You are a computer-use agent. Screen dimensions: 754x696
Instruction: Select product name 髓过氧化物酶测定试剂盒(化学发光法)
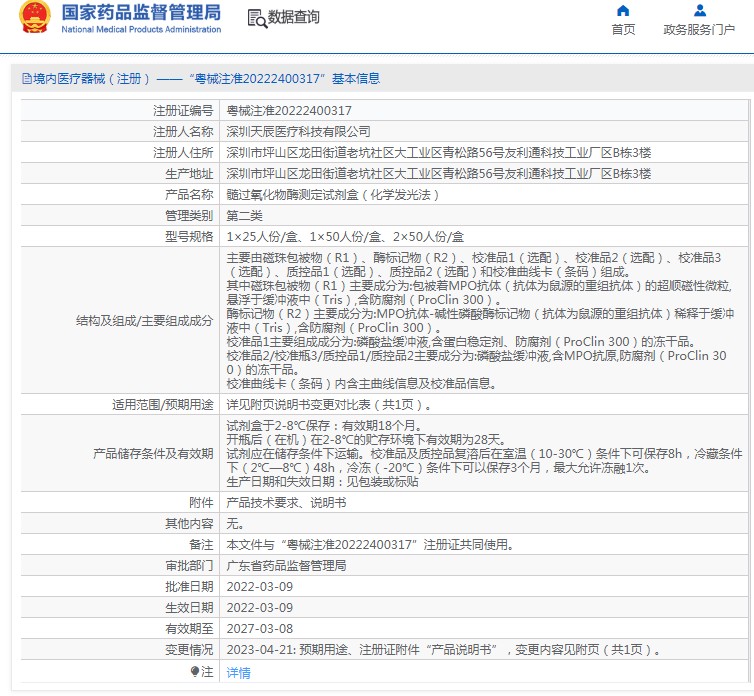pyautogui.click(x=334, y=195)
